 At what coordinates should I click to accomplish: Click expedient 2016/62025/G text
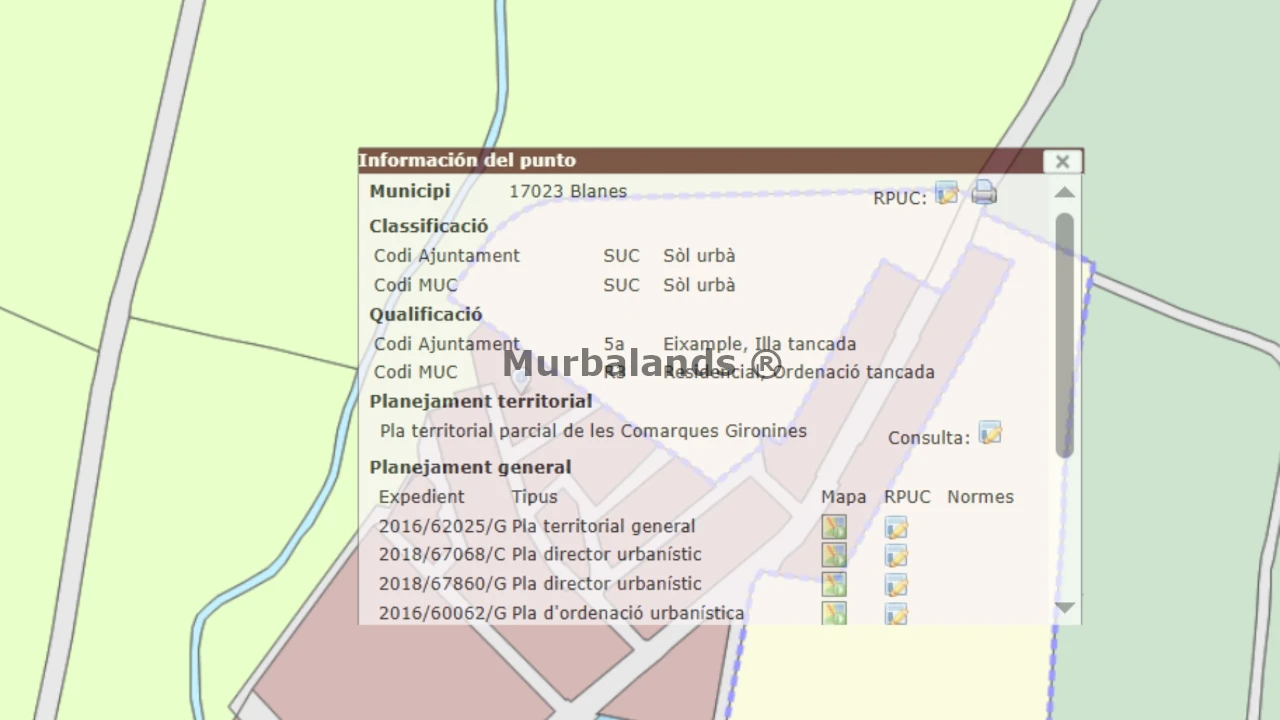coord(442,526)
